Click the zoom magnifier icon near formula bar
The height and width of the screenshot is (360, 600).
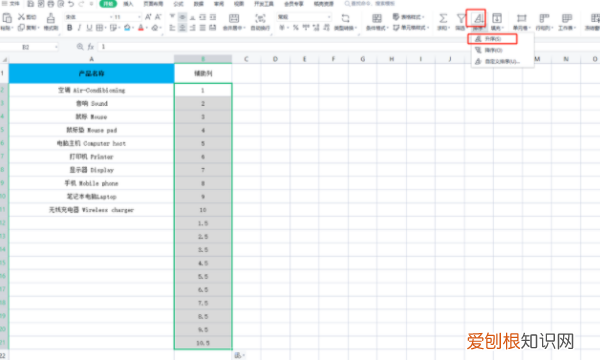pos(80,47)
